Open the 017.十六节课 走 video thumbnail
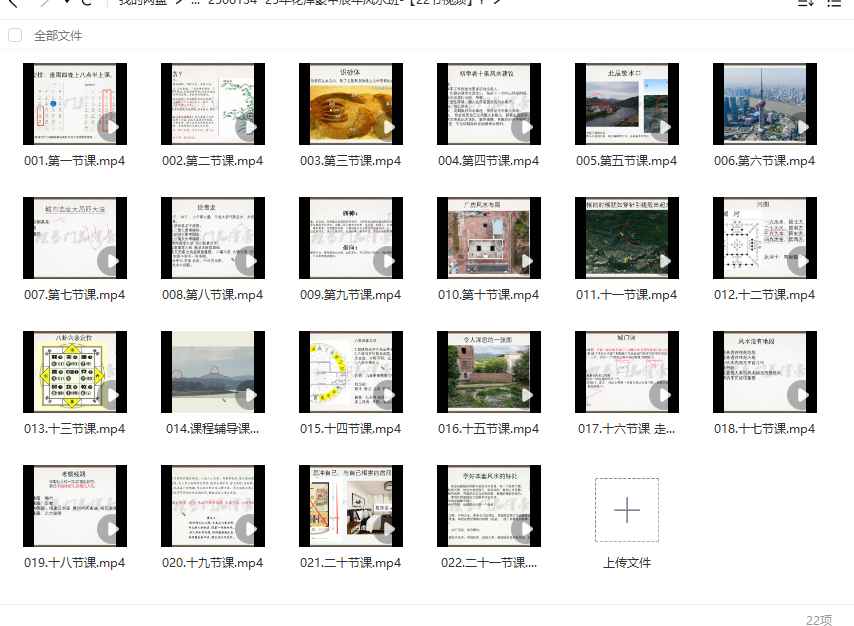 pyautogui.click(x=627, y=372)
